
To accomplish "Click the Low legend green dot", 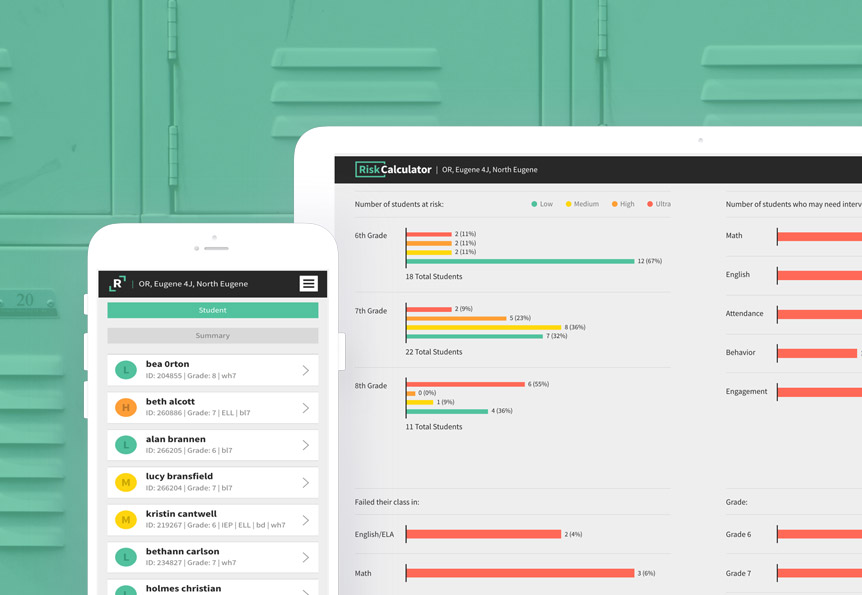I will click(x=534, y=204).
